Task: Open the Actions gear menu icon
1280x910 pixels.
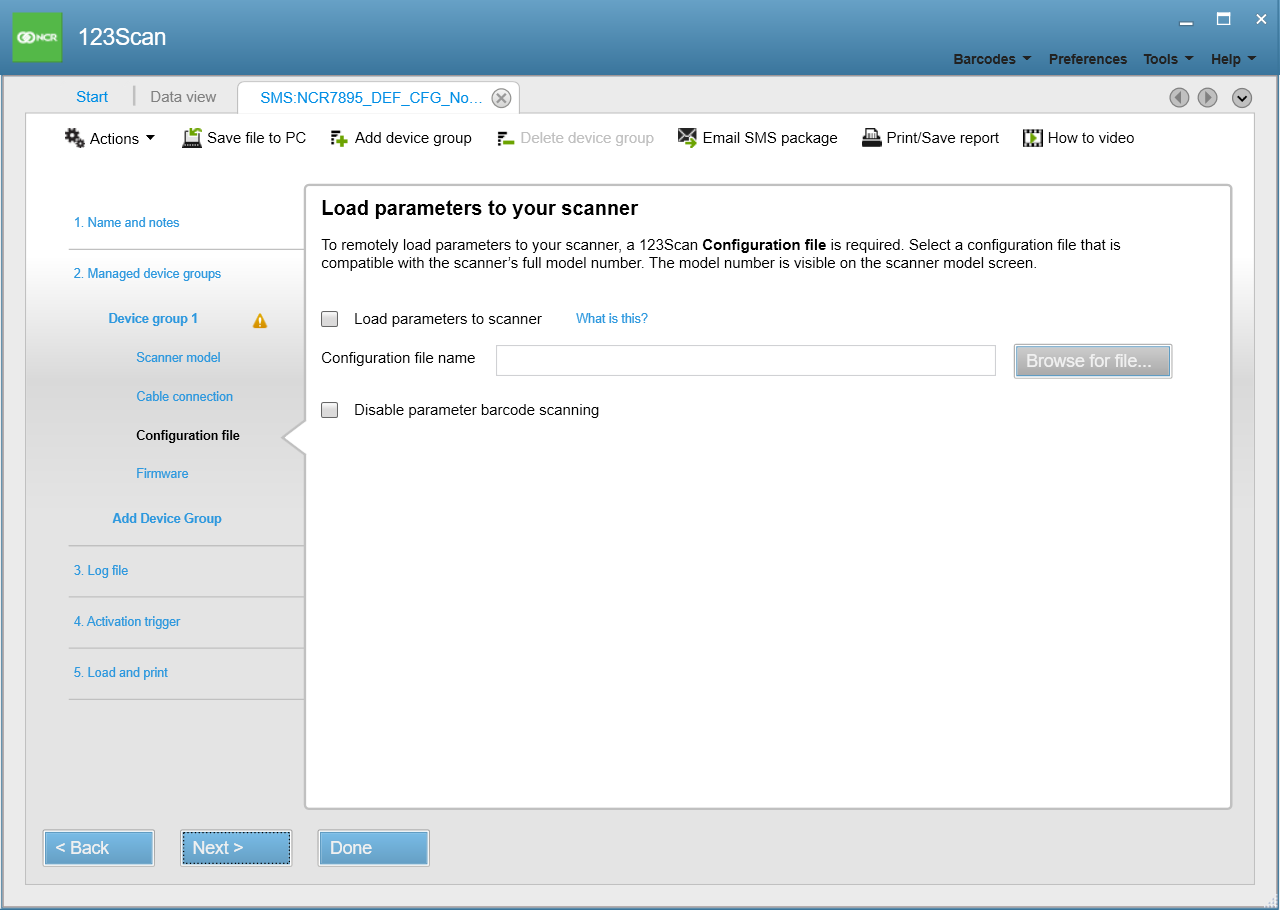Action: 75,138
